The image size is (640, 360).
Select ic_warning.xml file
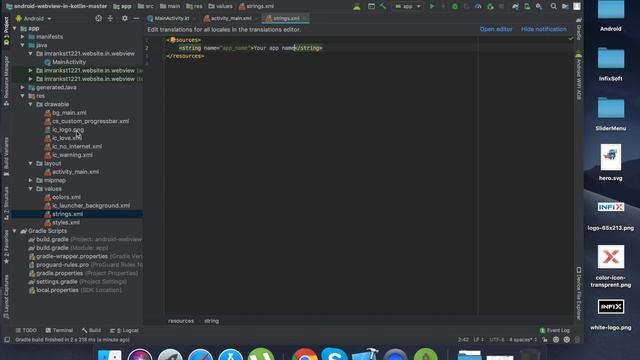click(69, 155)
